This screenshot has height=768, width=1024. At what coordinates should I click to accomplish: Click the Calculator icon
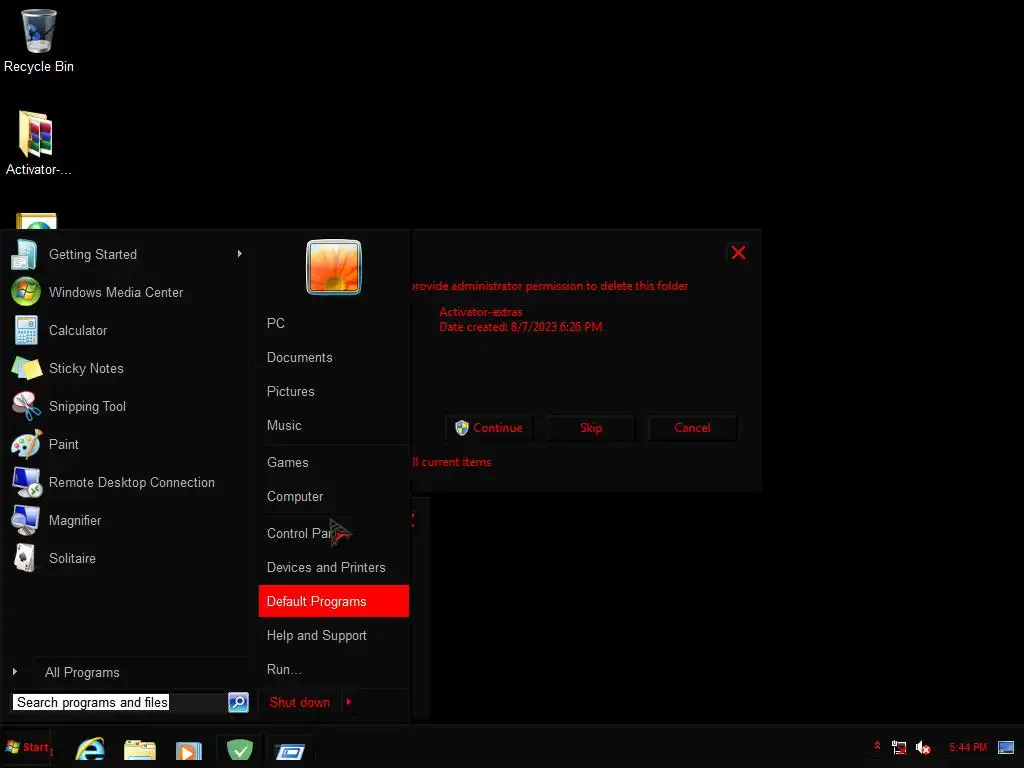(x=25, y=330)
